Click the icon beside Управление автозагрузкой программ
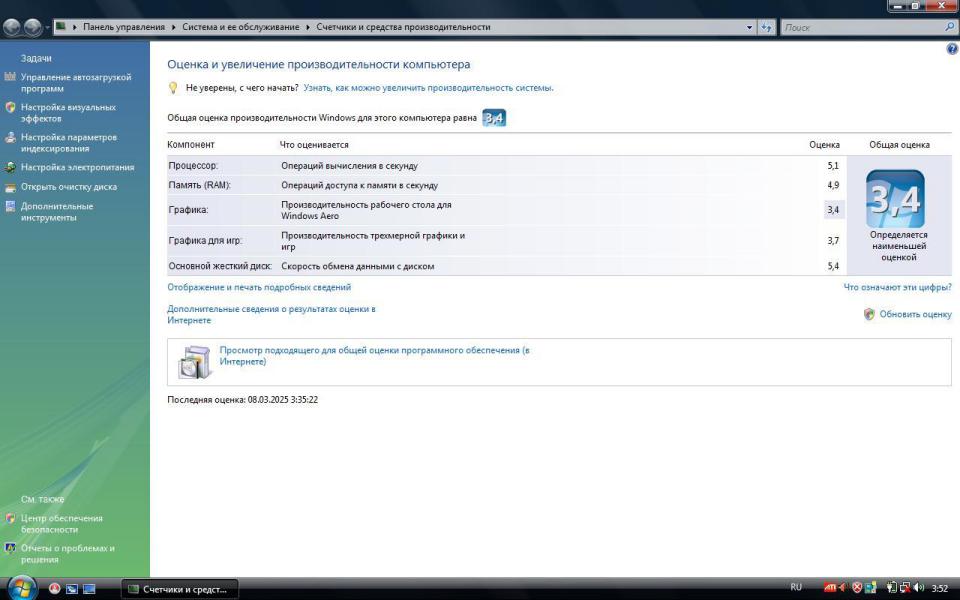 pyautogui.click(x=10, y=77)
